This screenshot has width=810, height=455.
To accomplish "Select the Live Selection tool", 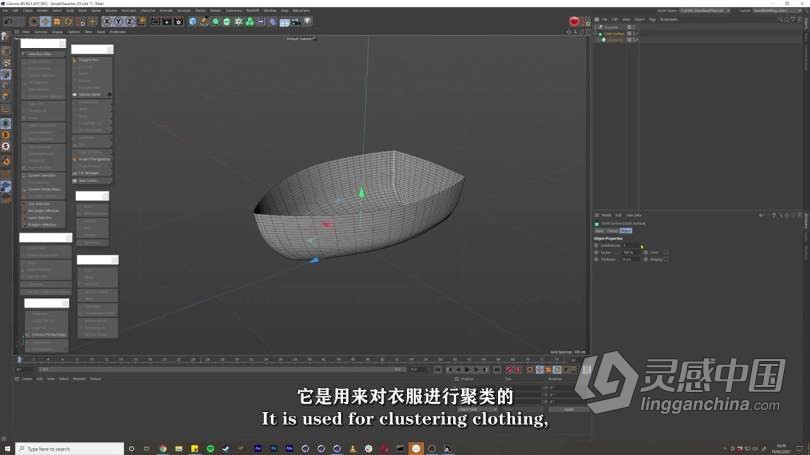I will pyautogui.click(x=34, y=22).
